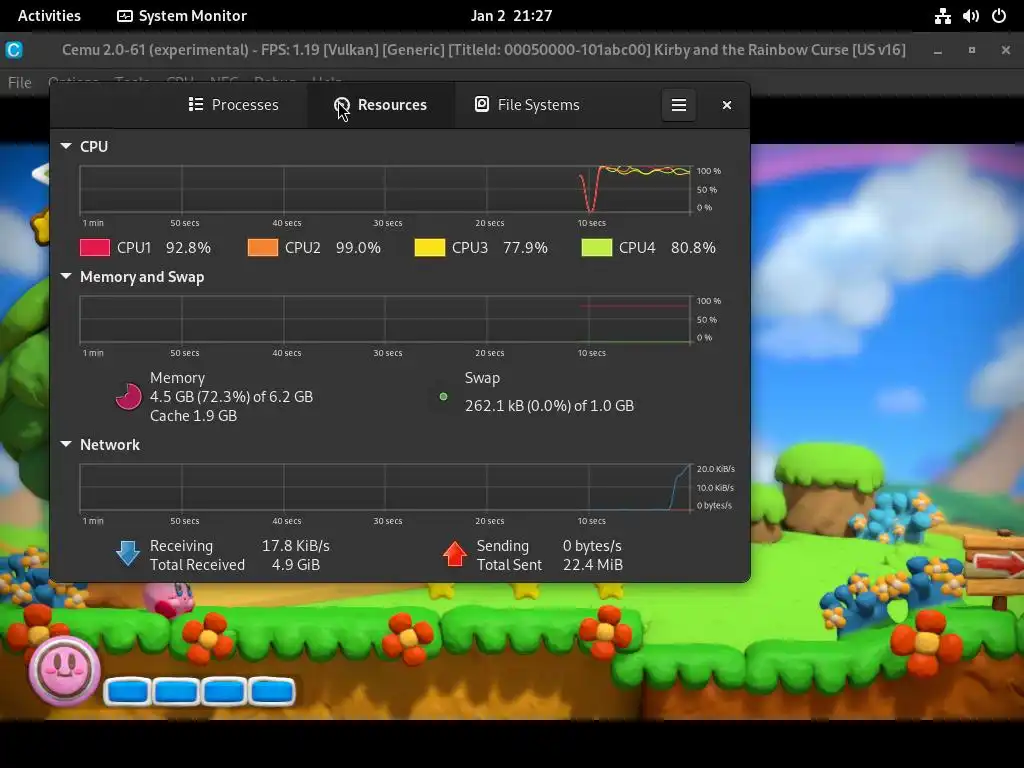1024x768 pixels.
Task: Click the CPU history graph
Action: click(x=385, y=189)
